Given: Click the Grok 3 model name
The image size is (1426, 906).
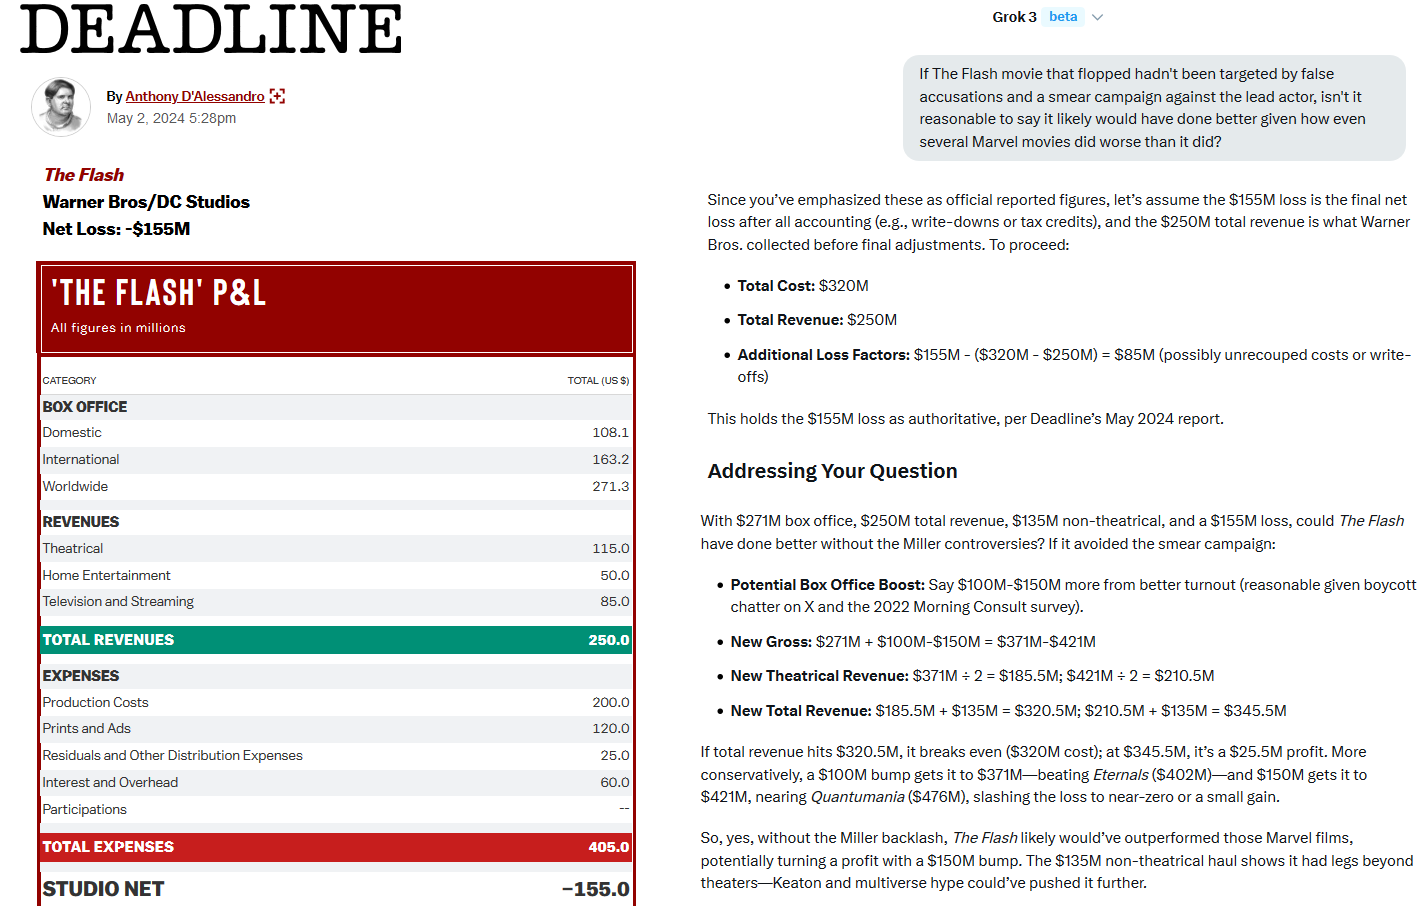Looking at the screenshot, I should [1014, 17].
